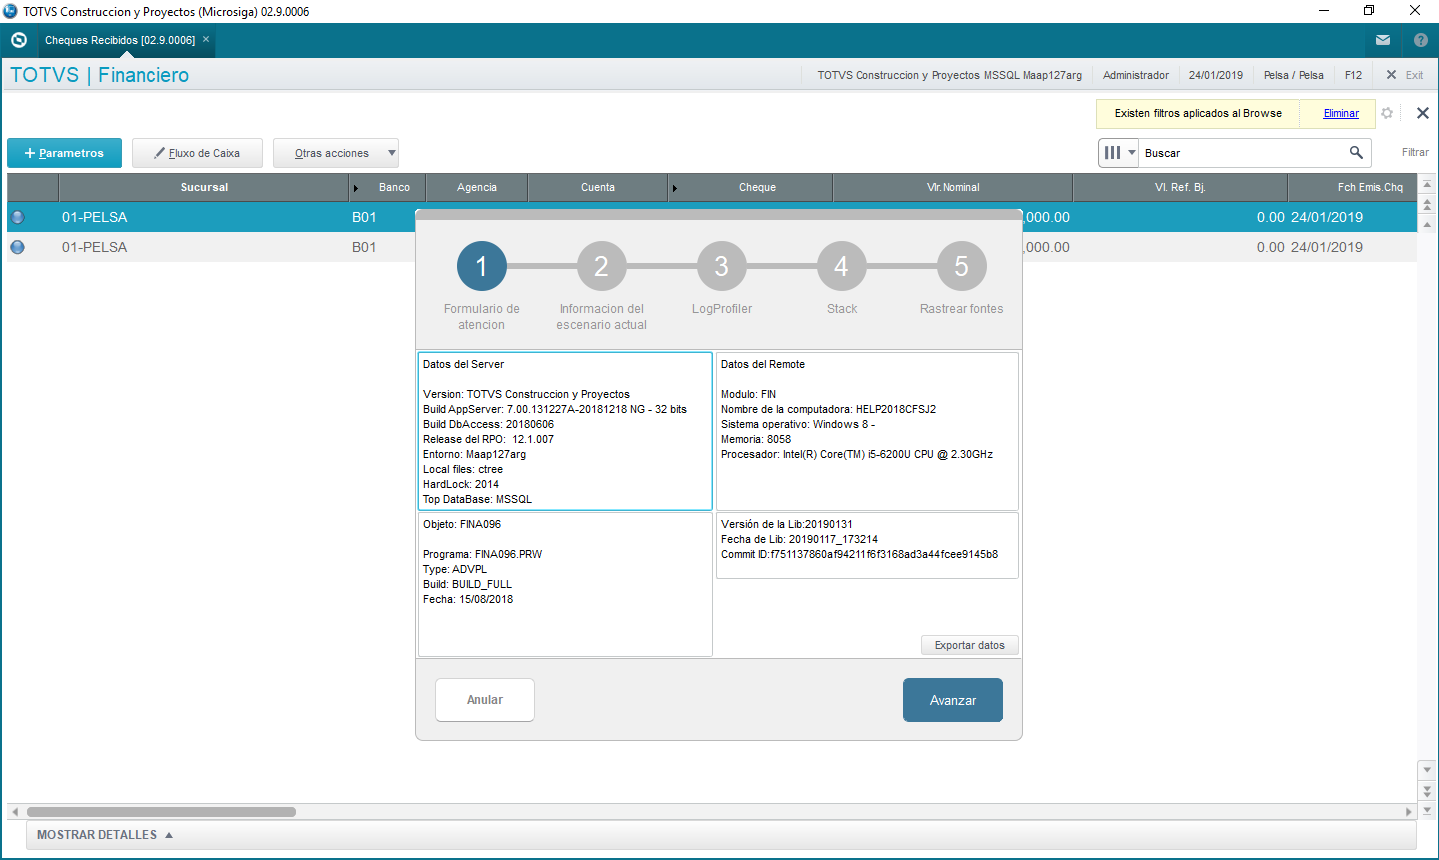This screenshot has height=860, width=1439.
Task: Open the column selector dropdown beside Buscar
Action: coord(1119,153)
